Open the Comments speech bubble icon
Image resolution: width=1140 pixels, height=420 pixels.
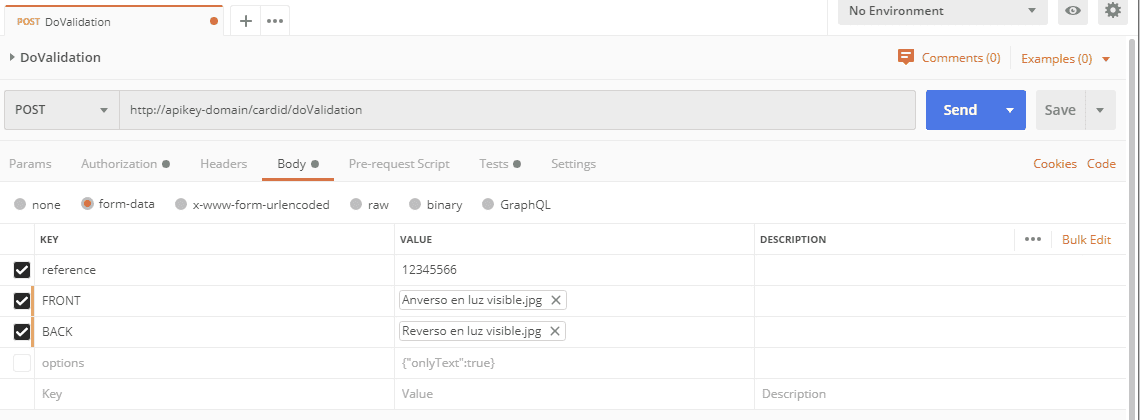906,57
